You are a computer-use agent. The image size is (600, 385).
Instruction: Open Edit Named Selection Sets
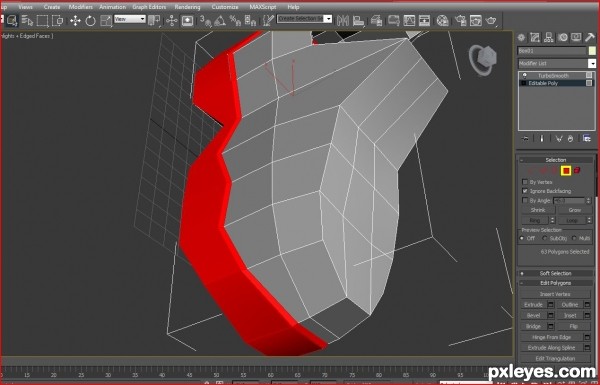point(269,20)
